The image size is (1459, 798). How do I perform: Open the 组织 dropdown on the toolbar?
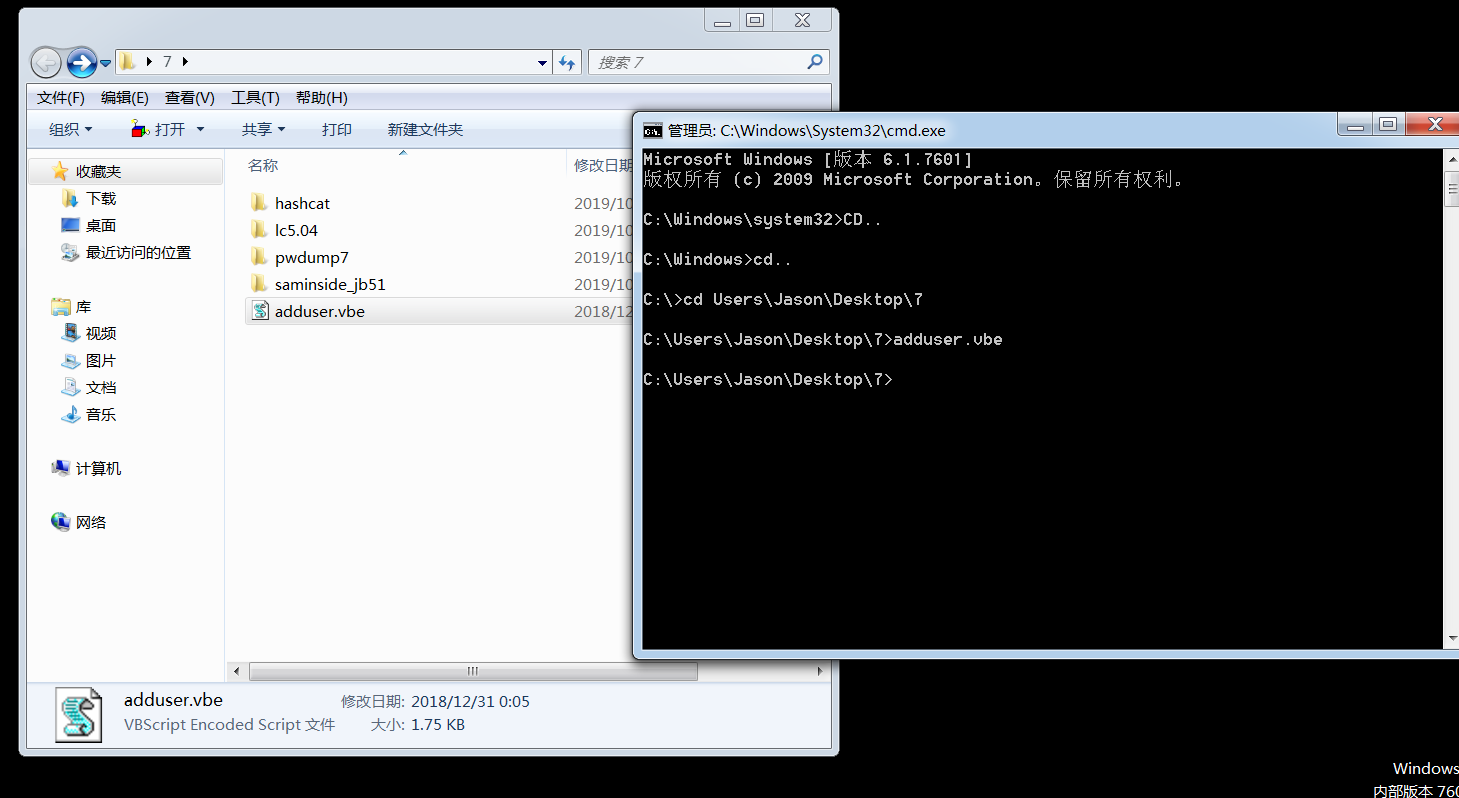[70, 129]
